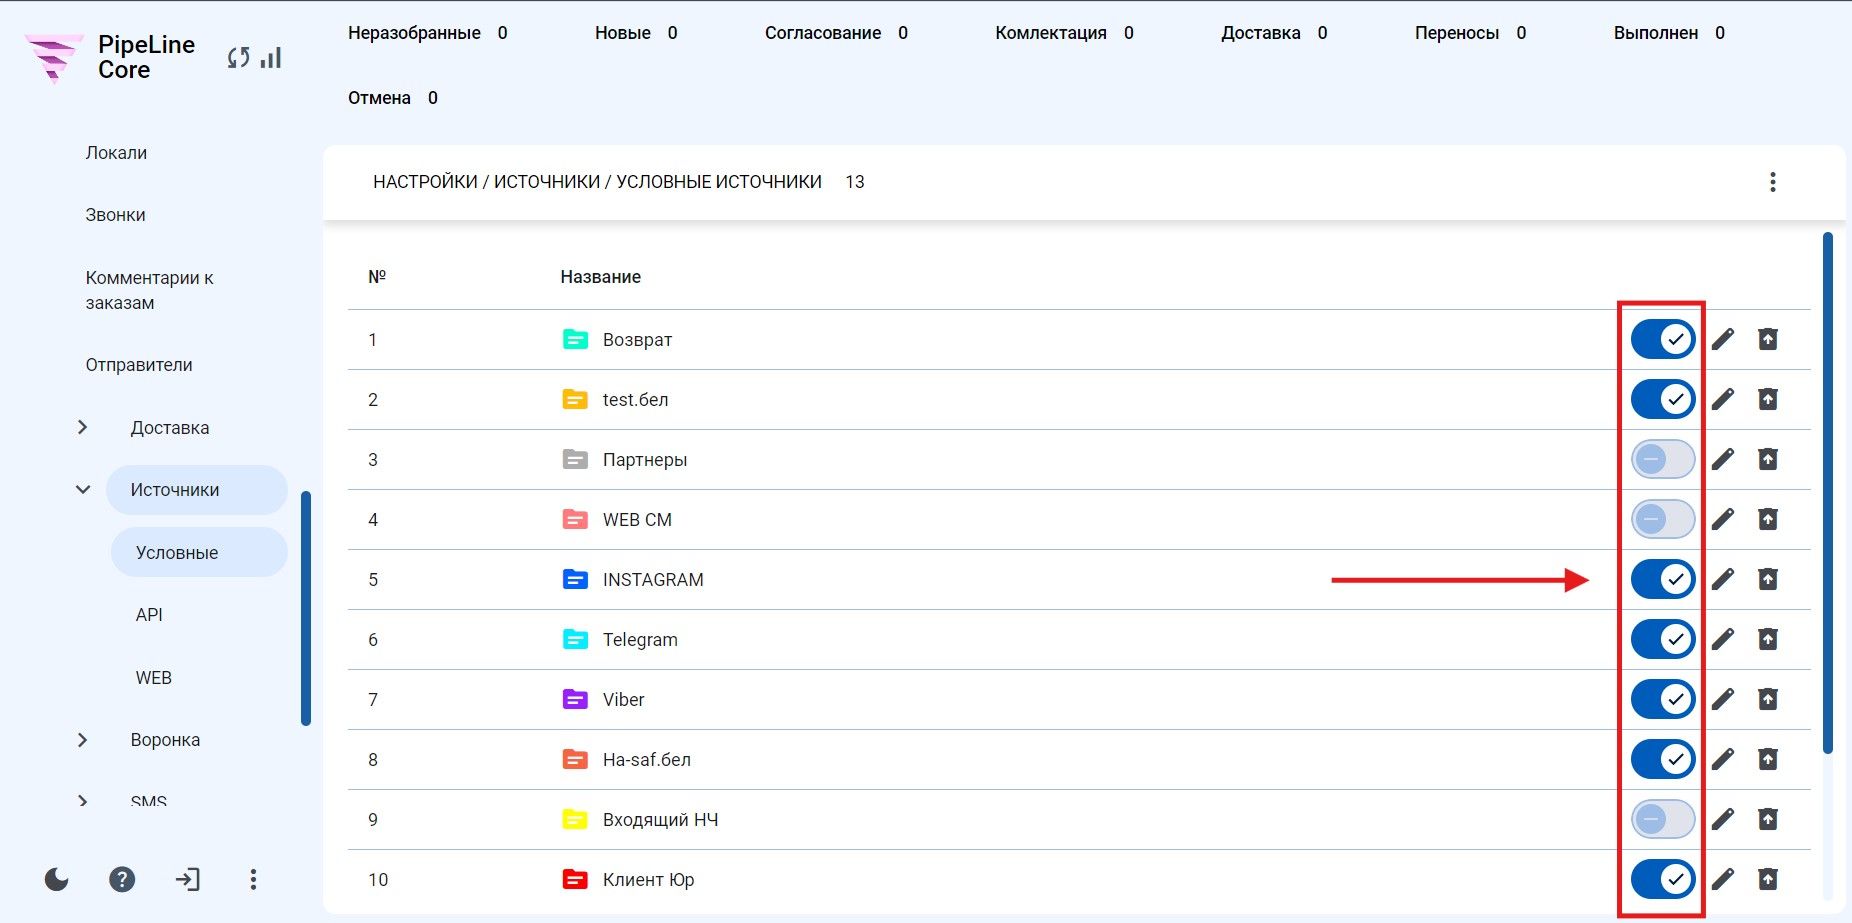This screenshot has width=1852, height=923.
Task: Open the Локали menu item
Action: tap(116, 153)
